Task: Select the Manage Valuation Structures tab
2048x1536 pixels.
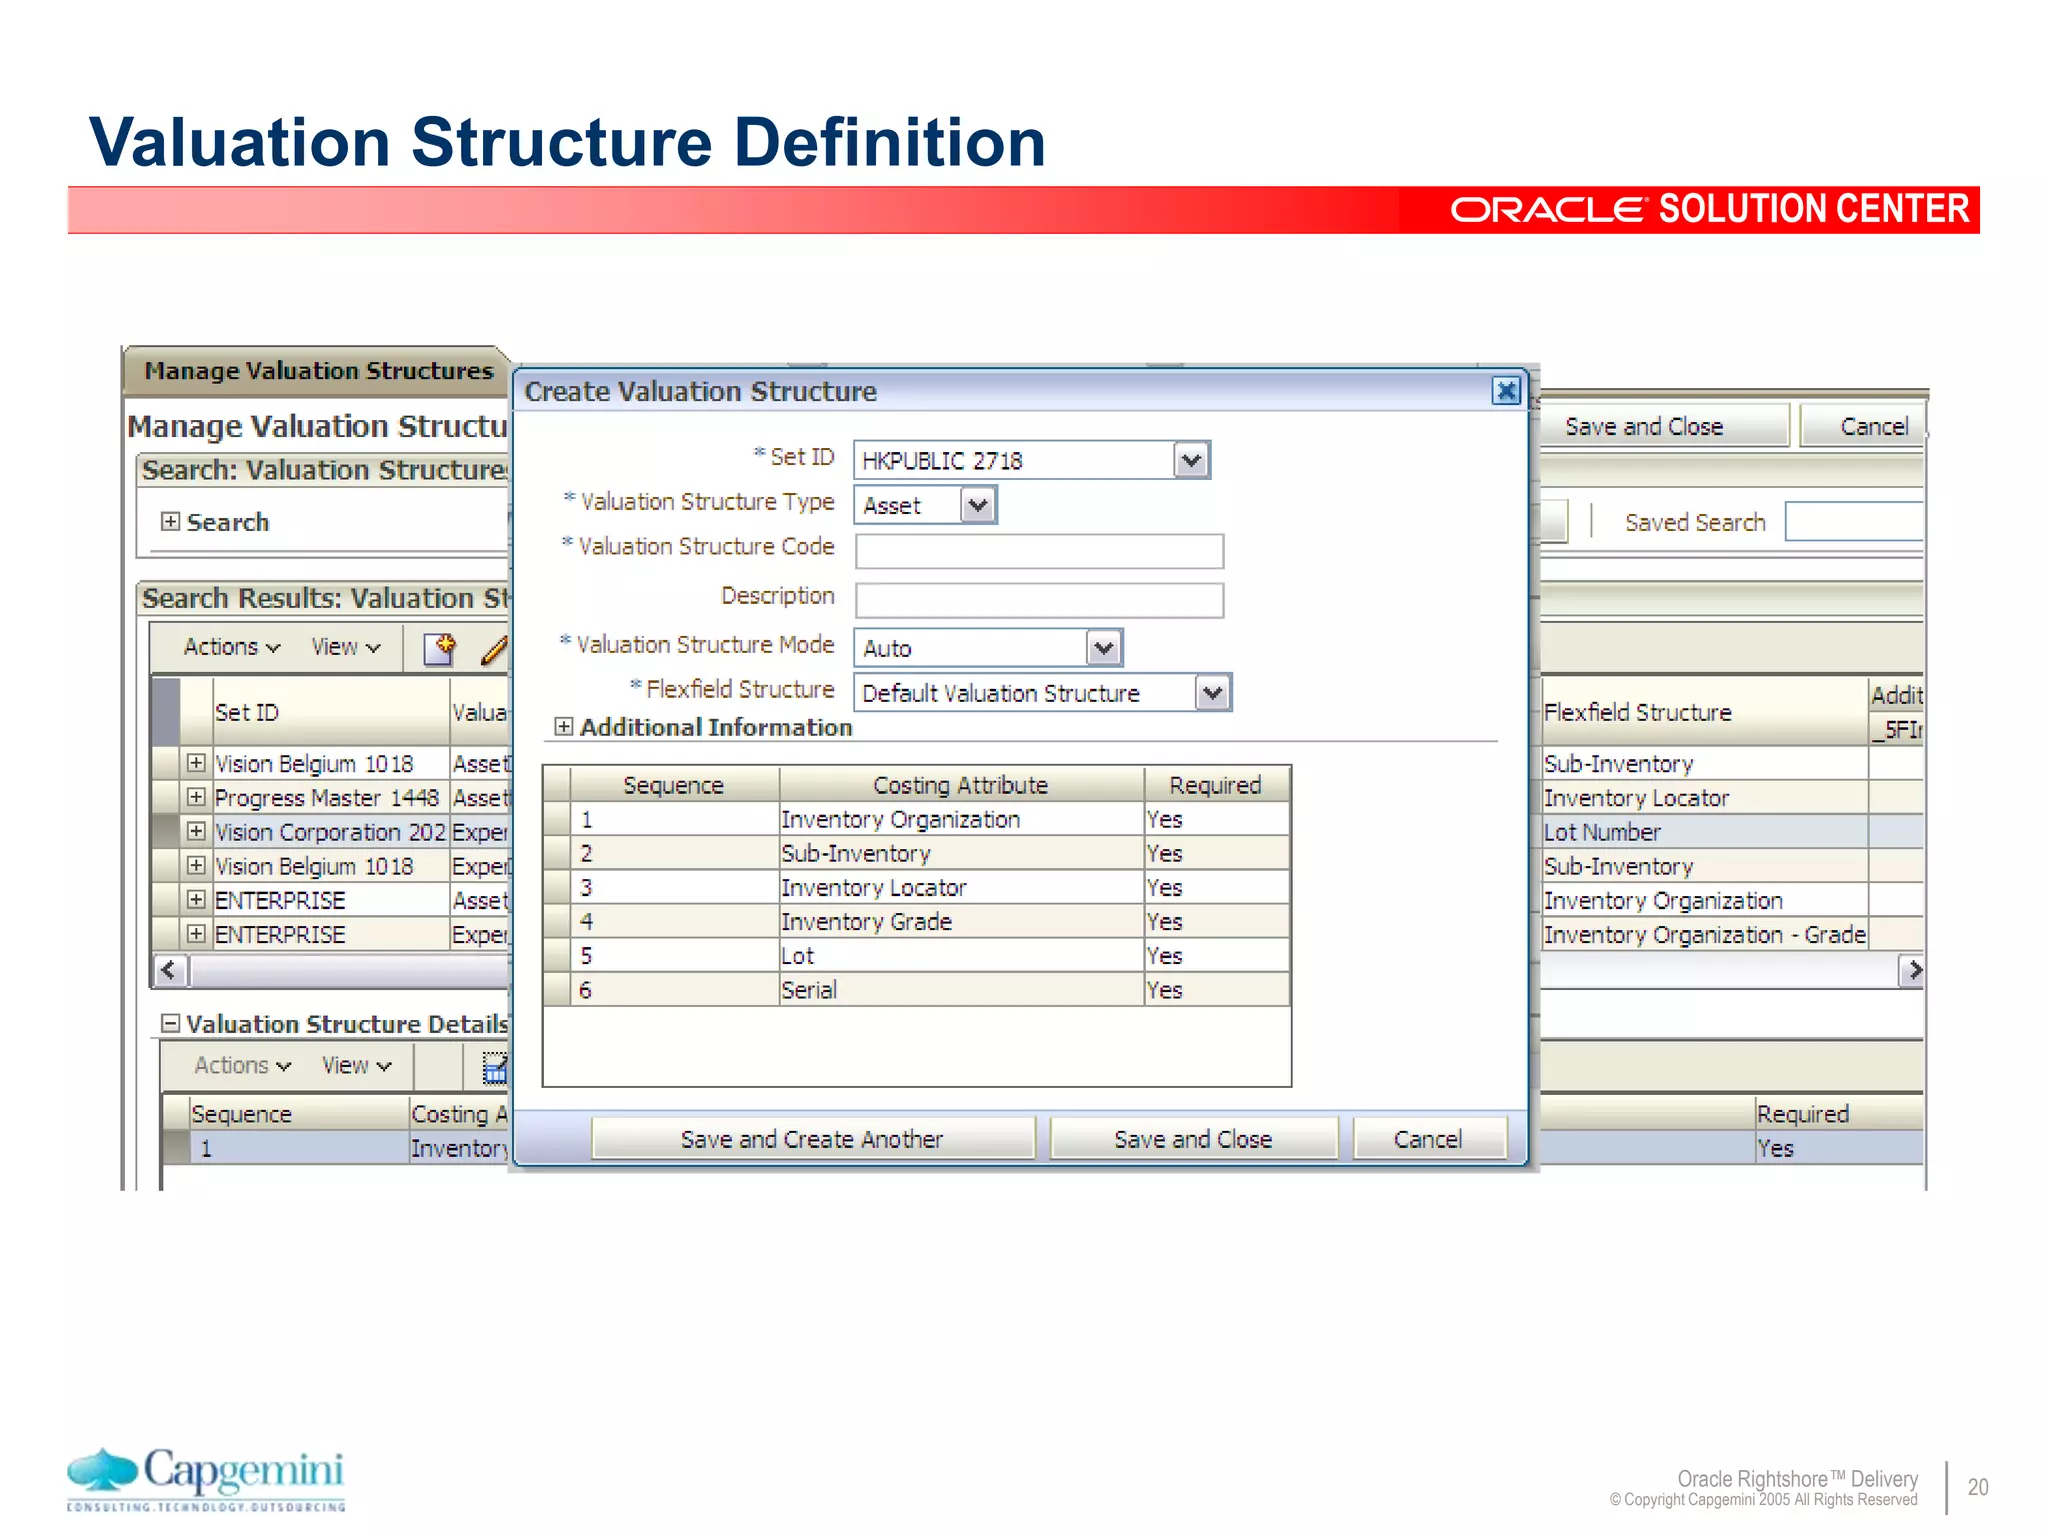Action: tap(318, 371)
